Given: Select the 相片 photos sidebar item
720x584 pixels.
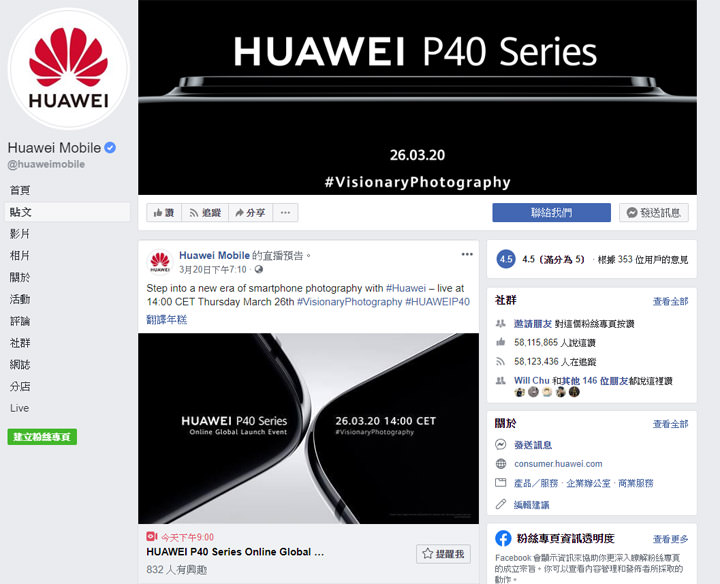Looking at the screenshot, I should point(20,255).
